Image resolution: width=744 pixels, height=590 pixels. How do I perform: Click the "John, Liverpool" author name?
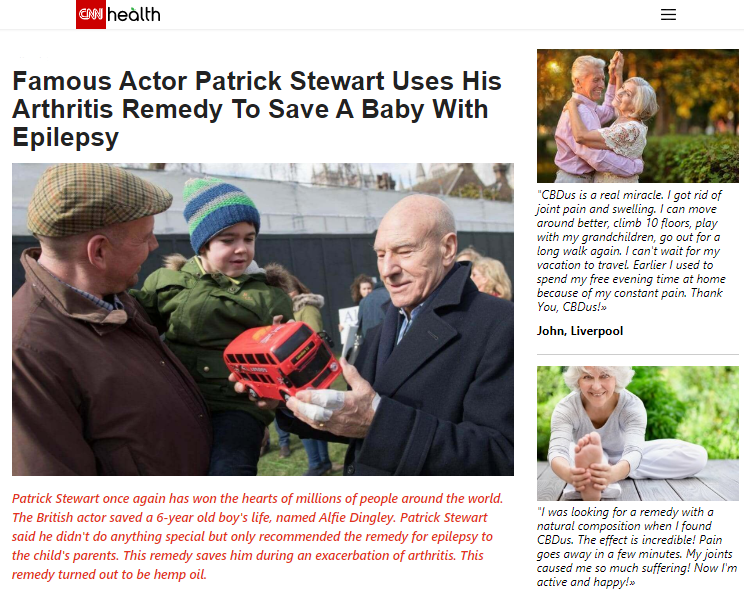point(580,331)
